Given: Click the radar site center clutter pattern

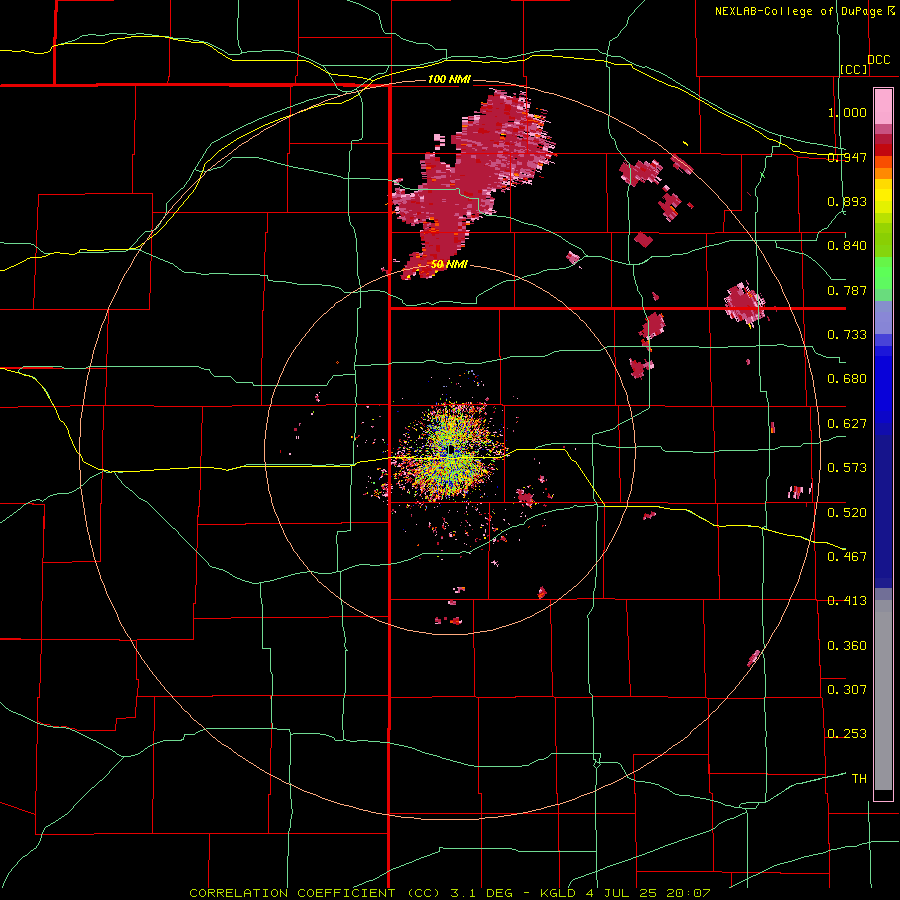Looking at the screenshot, I should tap(451, 453).
